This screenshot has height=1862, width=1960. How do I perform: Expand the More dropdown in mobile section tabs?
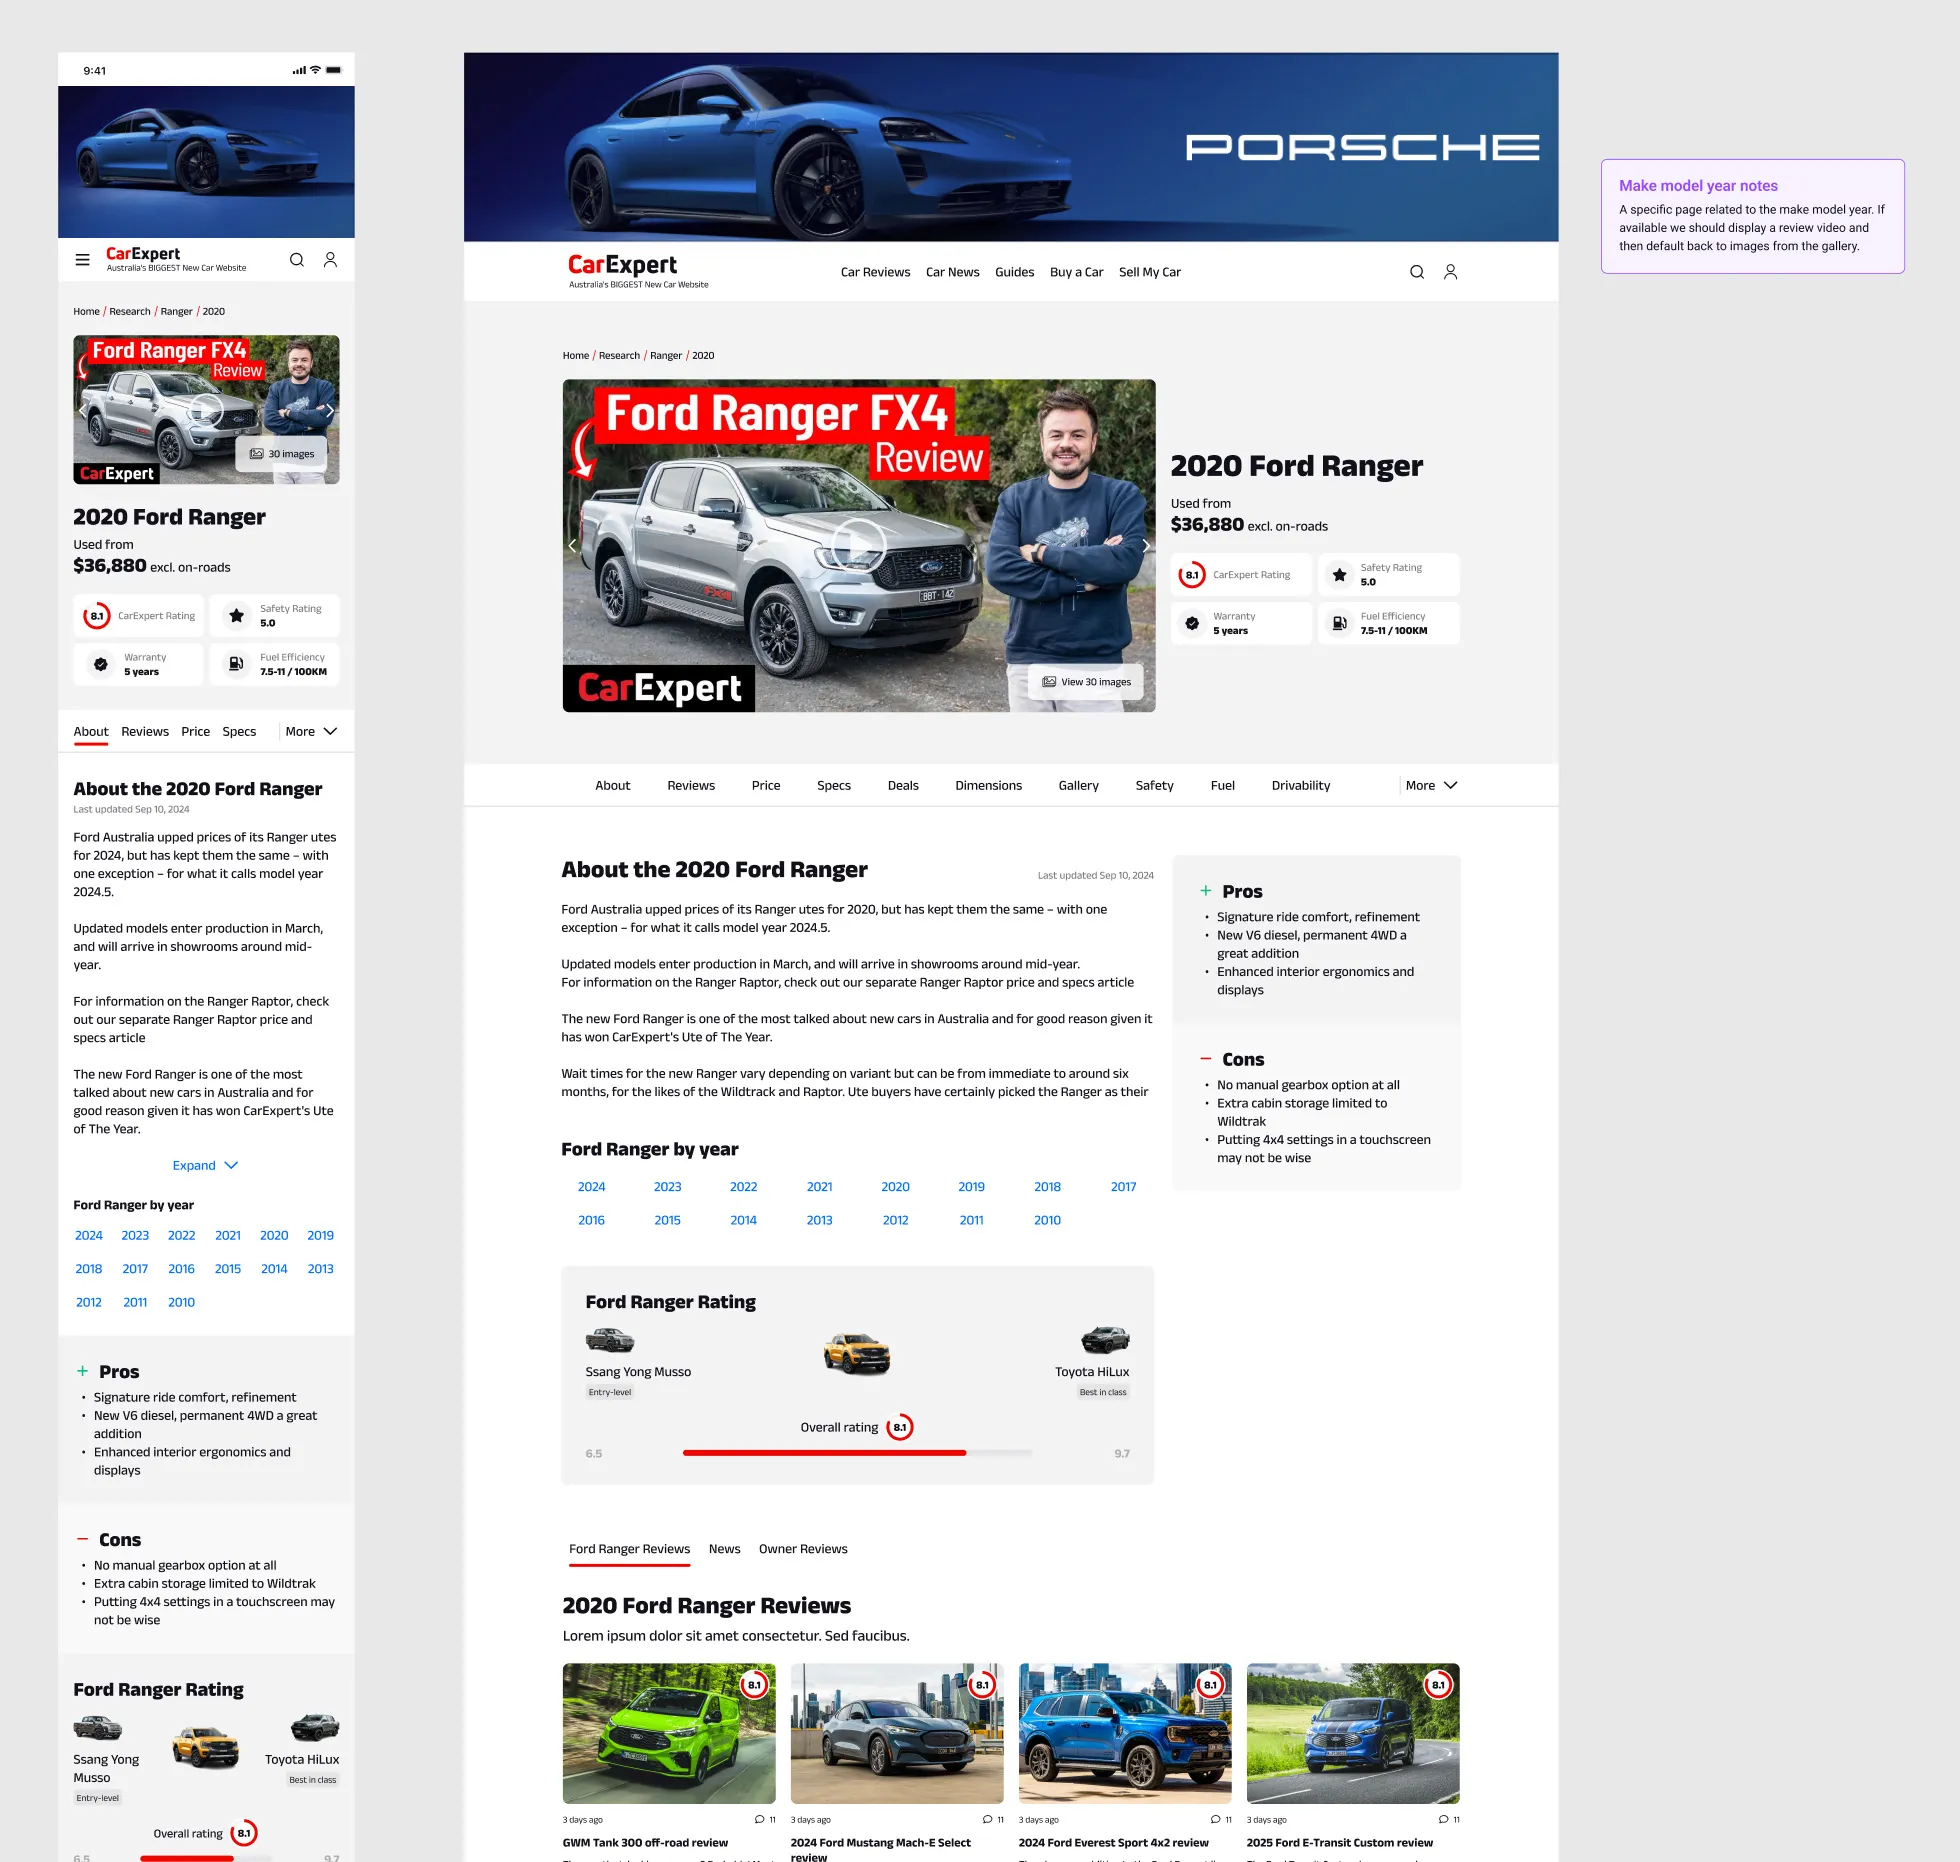click(311, 732)
